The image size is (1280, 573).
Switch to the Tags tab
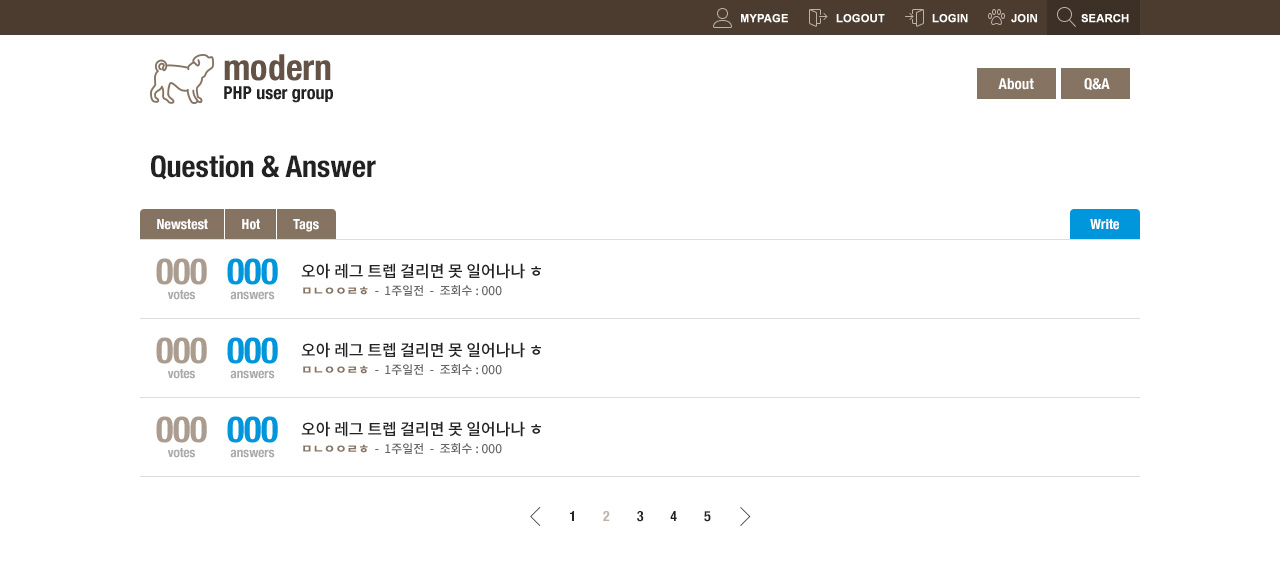click(x=306, y=224)
